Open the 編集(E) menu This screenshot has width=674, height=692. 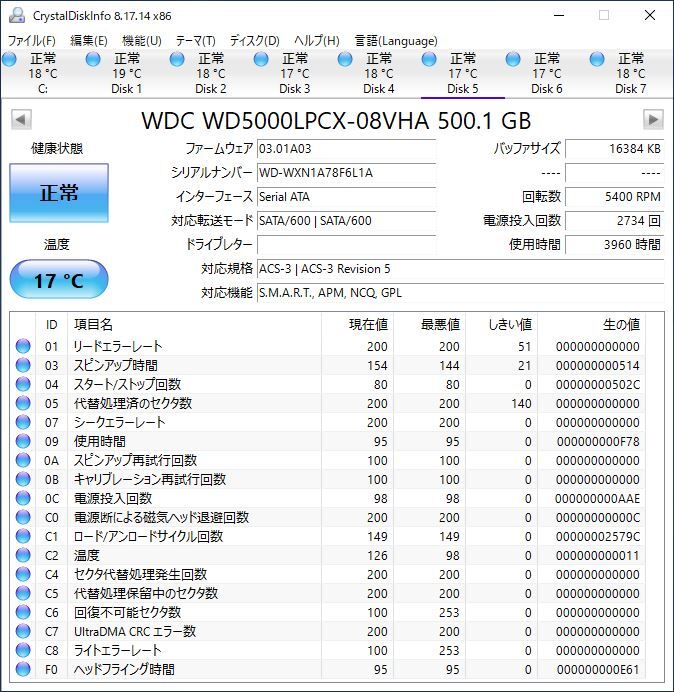pos(89,41)
